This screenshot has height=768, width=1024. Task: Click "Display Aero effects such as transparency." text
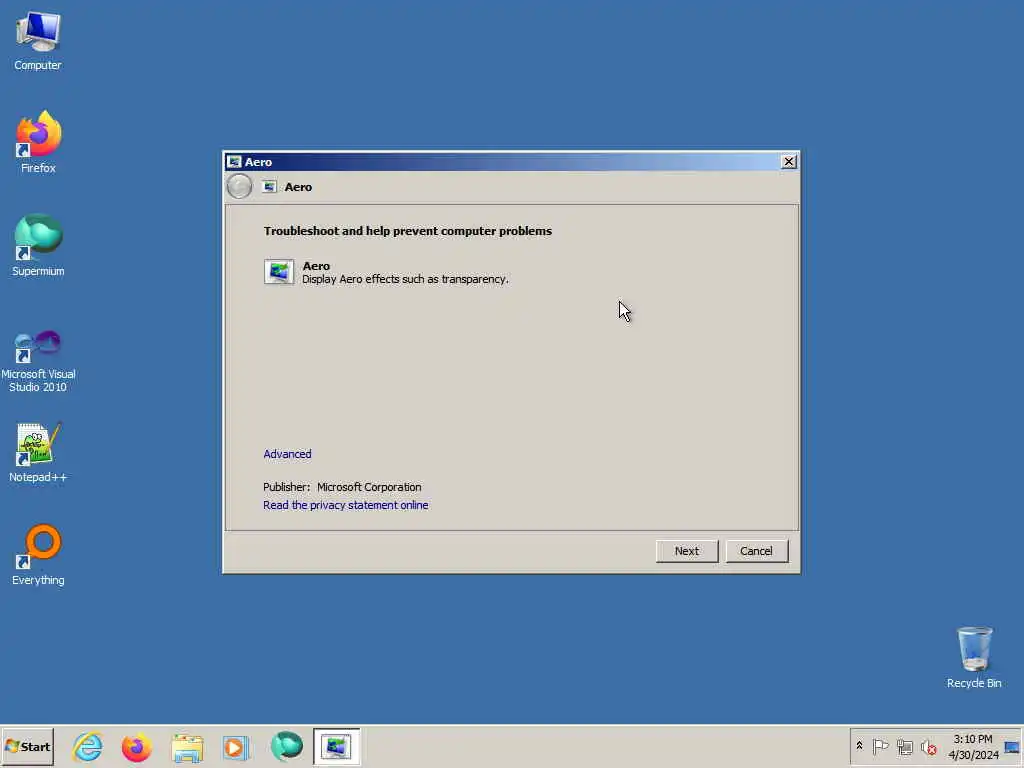click(x=405, y=279)
